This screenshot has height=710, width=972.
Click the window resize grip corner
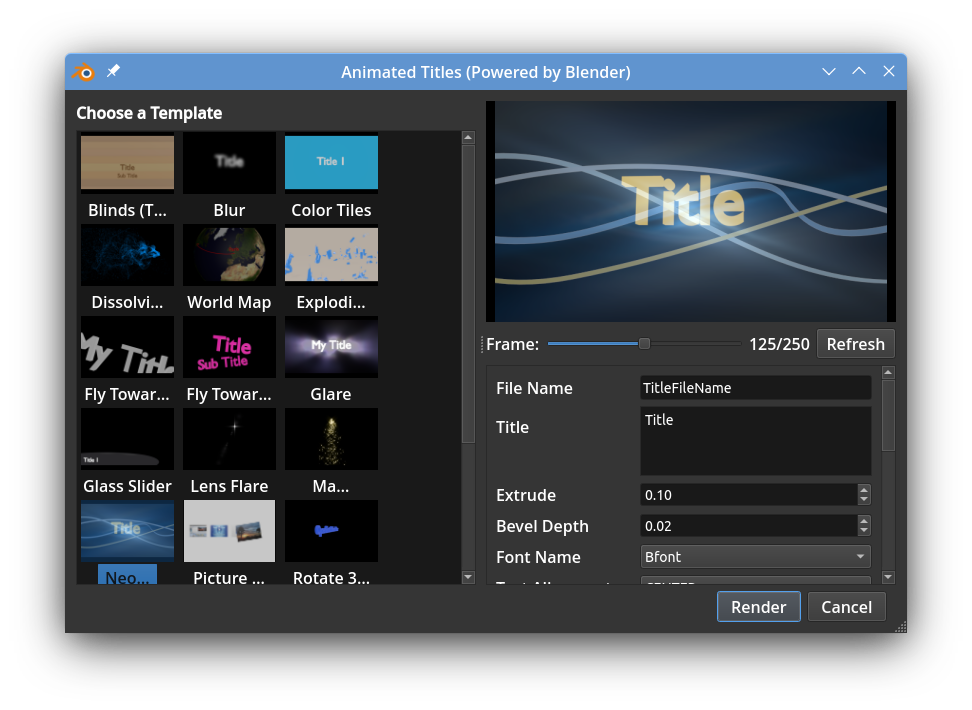click(901, 628)
